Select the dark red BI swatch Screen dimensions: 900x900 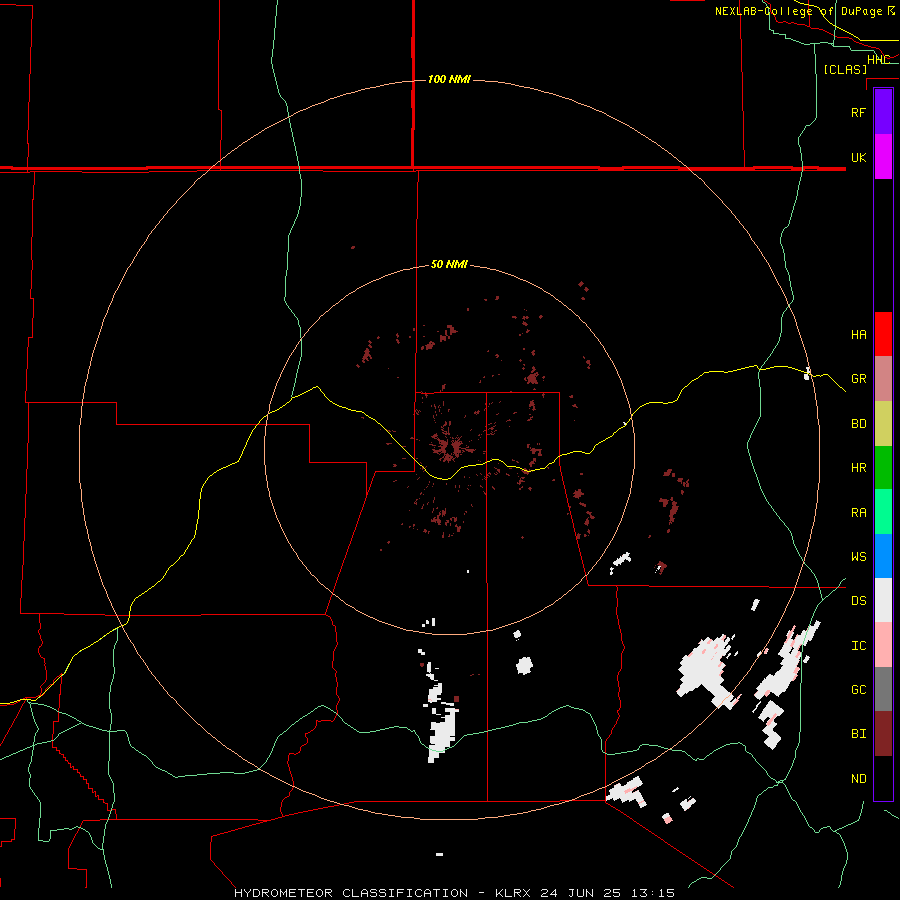[x=883, y=734]
